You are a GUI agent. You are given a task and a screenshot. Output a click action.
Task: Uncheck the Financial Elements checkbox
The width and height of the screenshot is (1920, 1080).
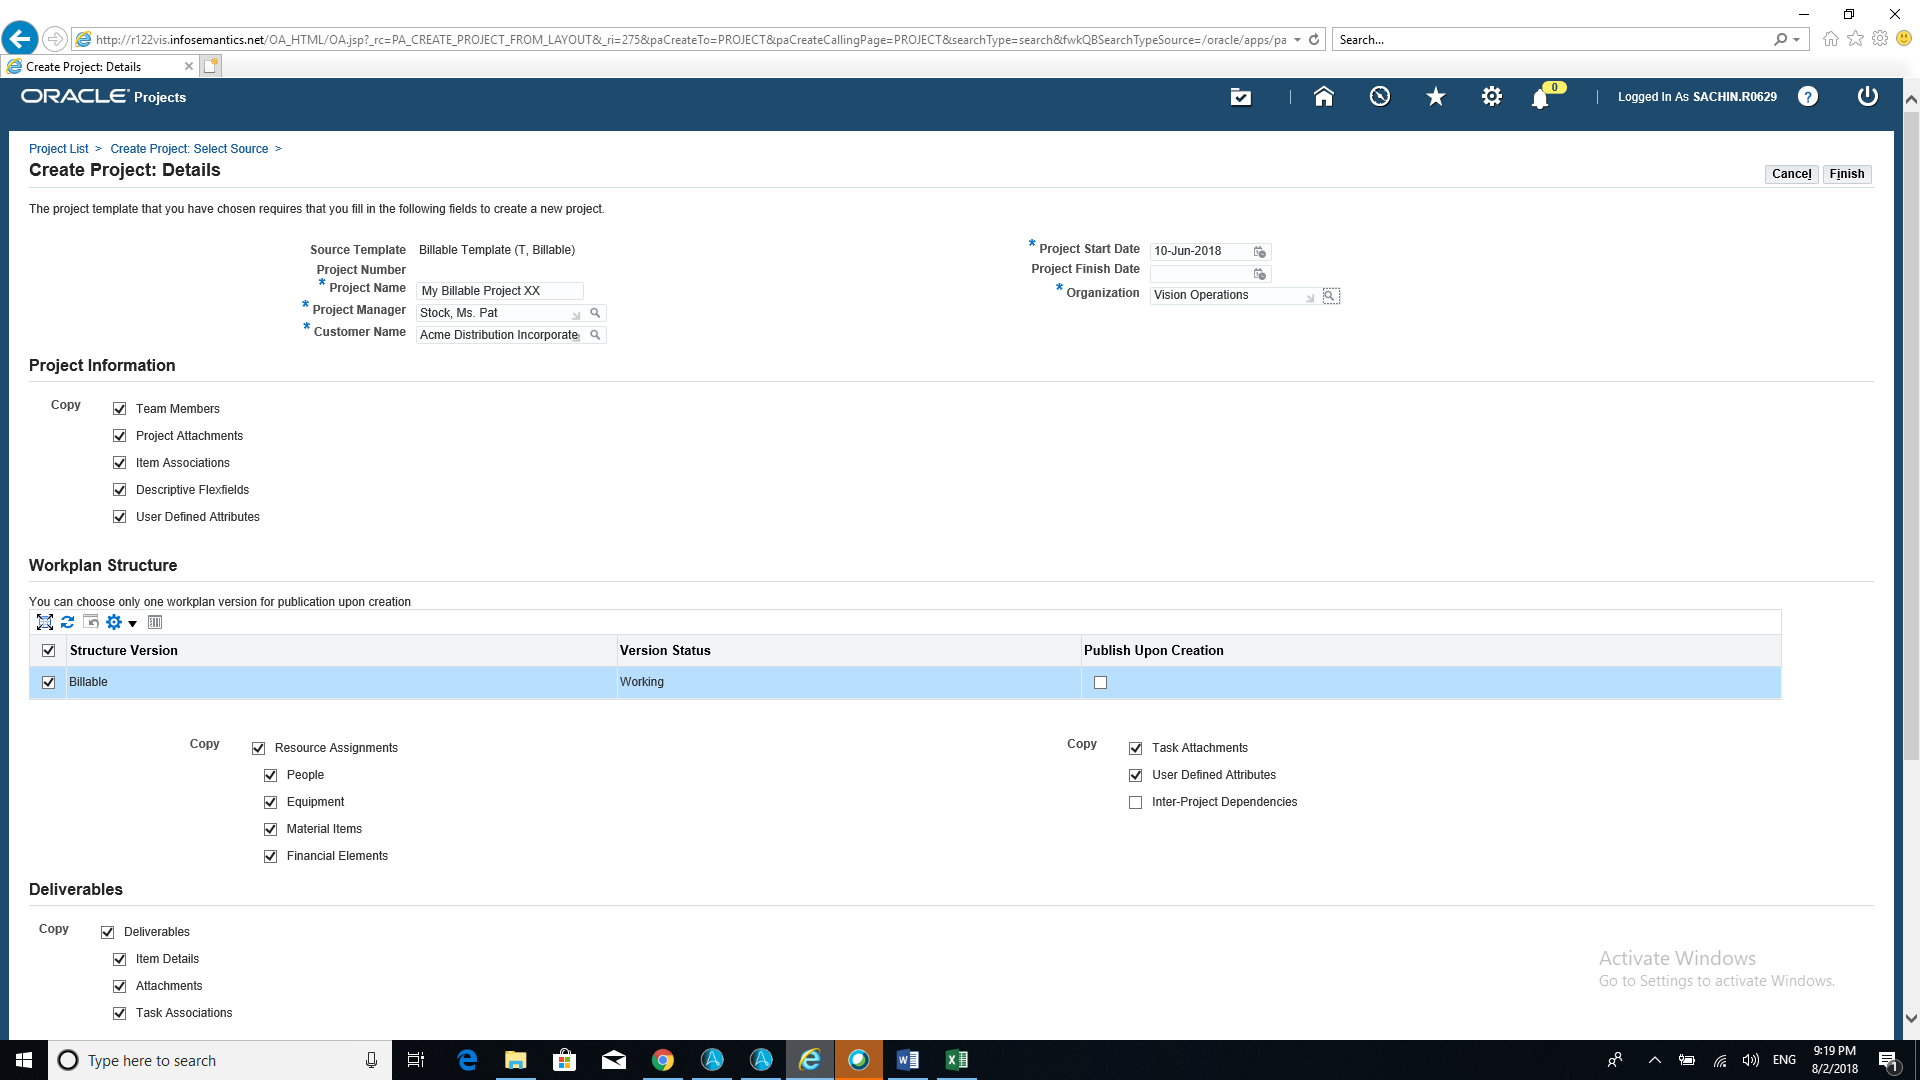(271, 857)
